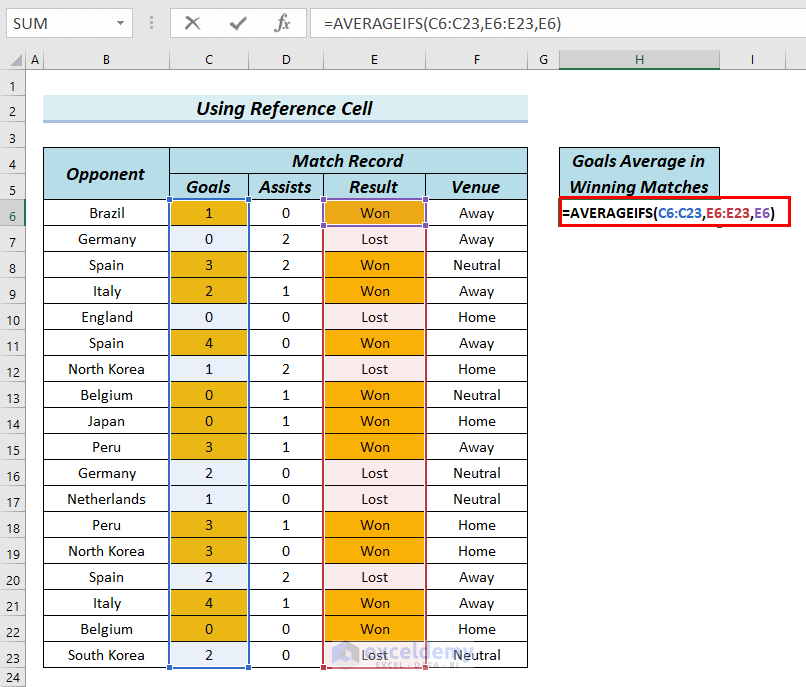Image resolution: width=806 pixels, height=687 pixels.
Task: Select column H header
Action: click(639, 60)
